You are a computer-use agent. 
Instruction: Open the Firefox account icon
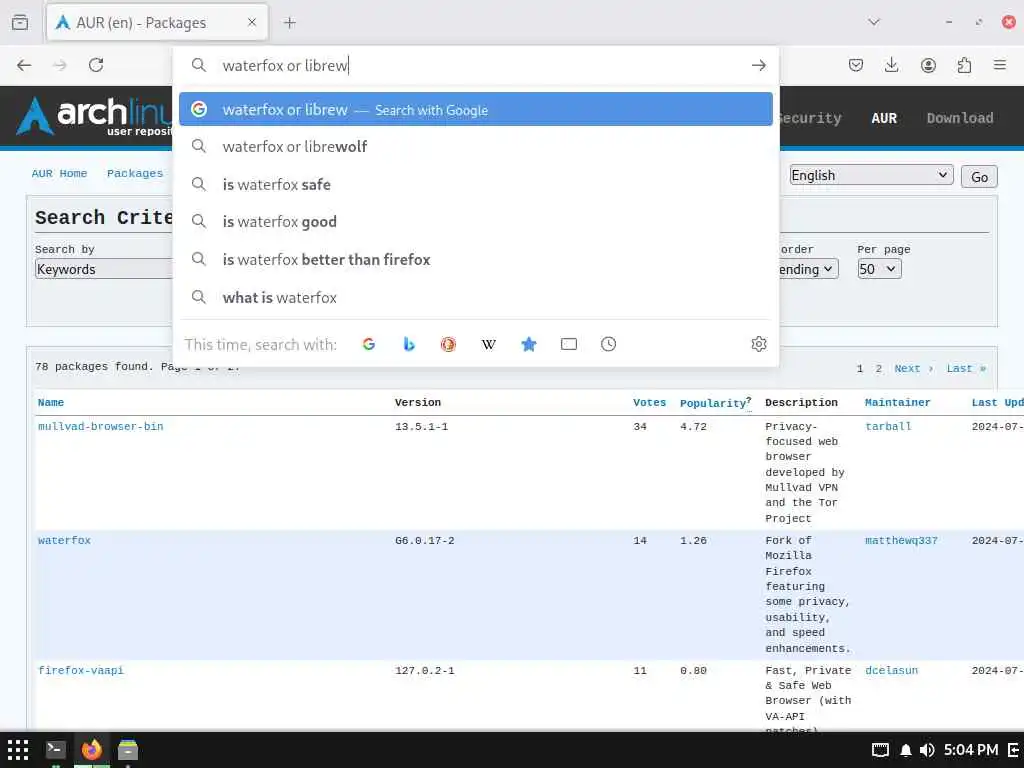928,65
